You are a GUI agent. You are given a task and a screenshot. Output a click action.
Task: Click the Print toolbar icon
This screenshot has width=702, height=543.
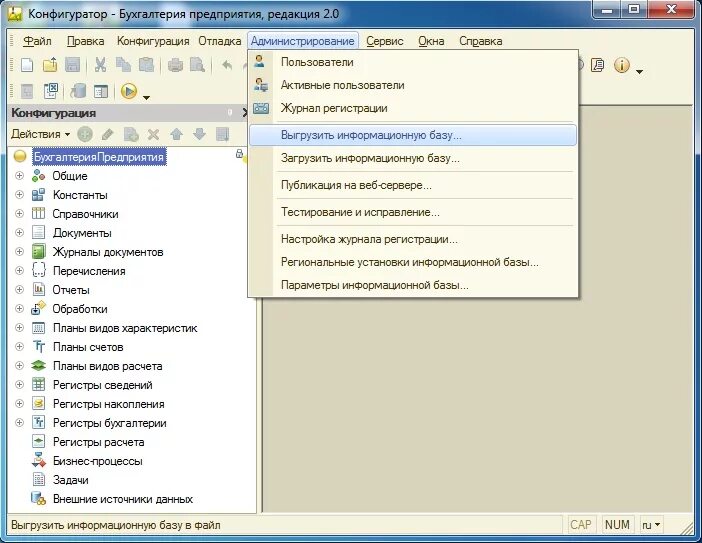click(175, 65)
